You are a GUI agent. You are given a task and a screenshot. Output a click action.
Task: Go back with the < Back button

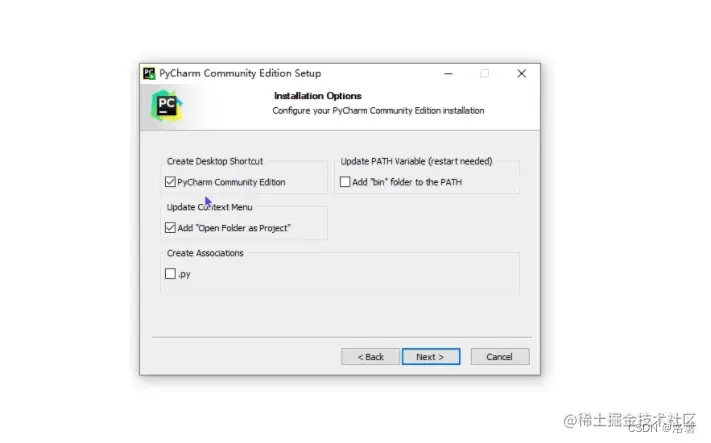[x=370, y=357]
